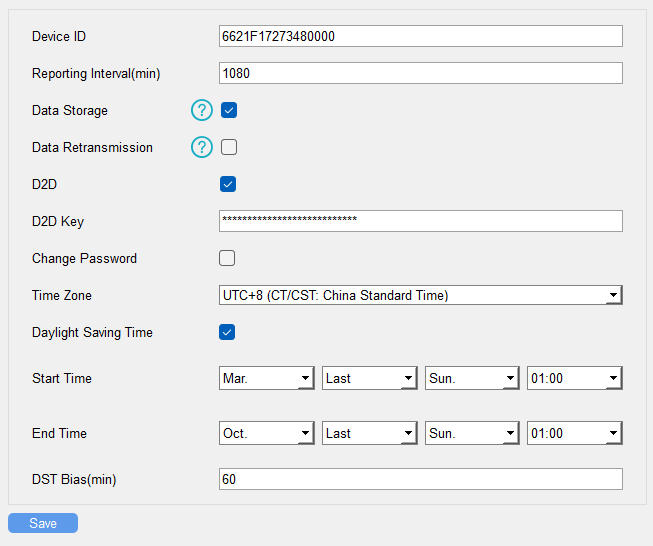
Task: Open Start Time month dropdown showing Mar.
Action: [x=266, y=379]
